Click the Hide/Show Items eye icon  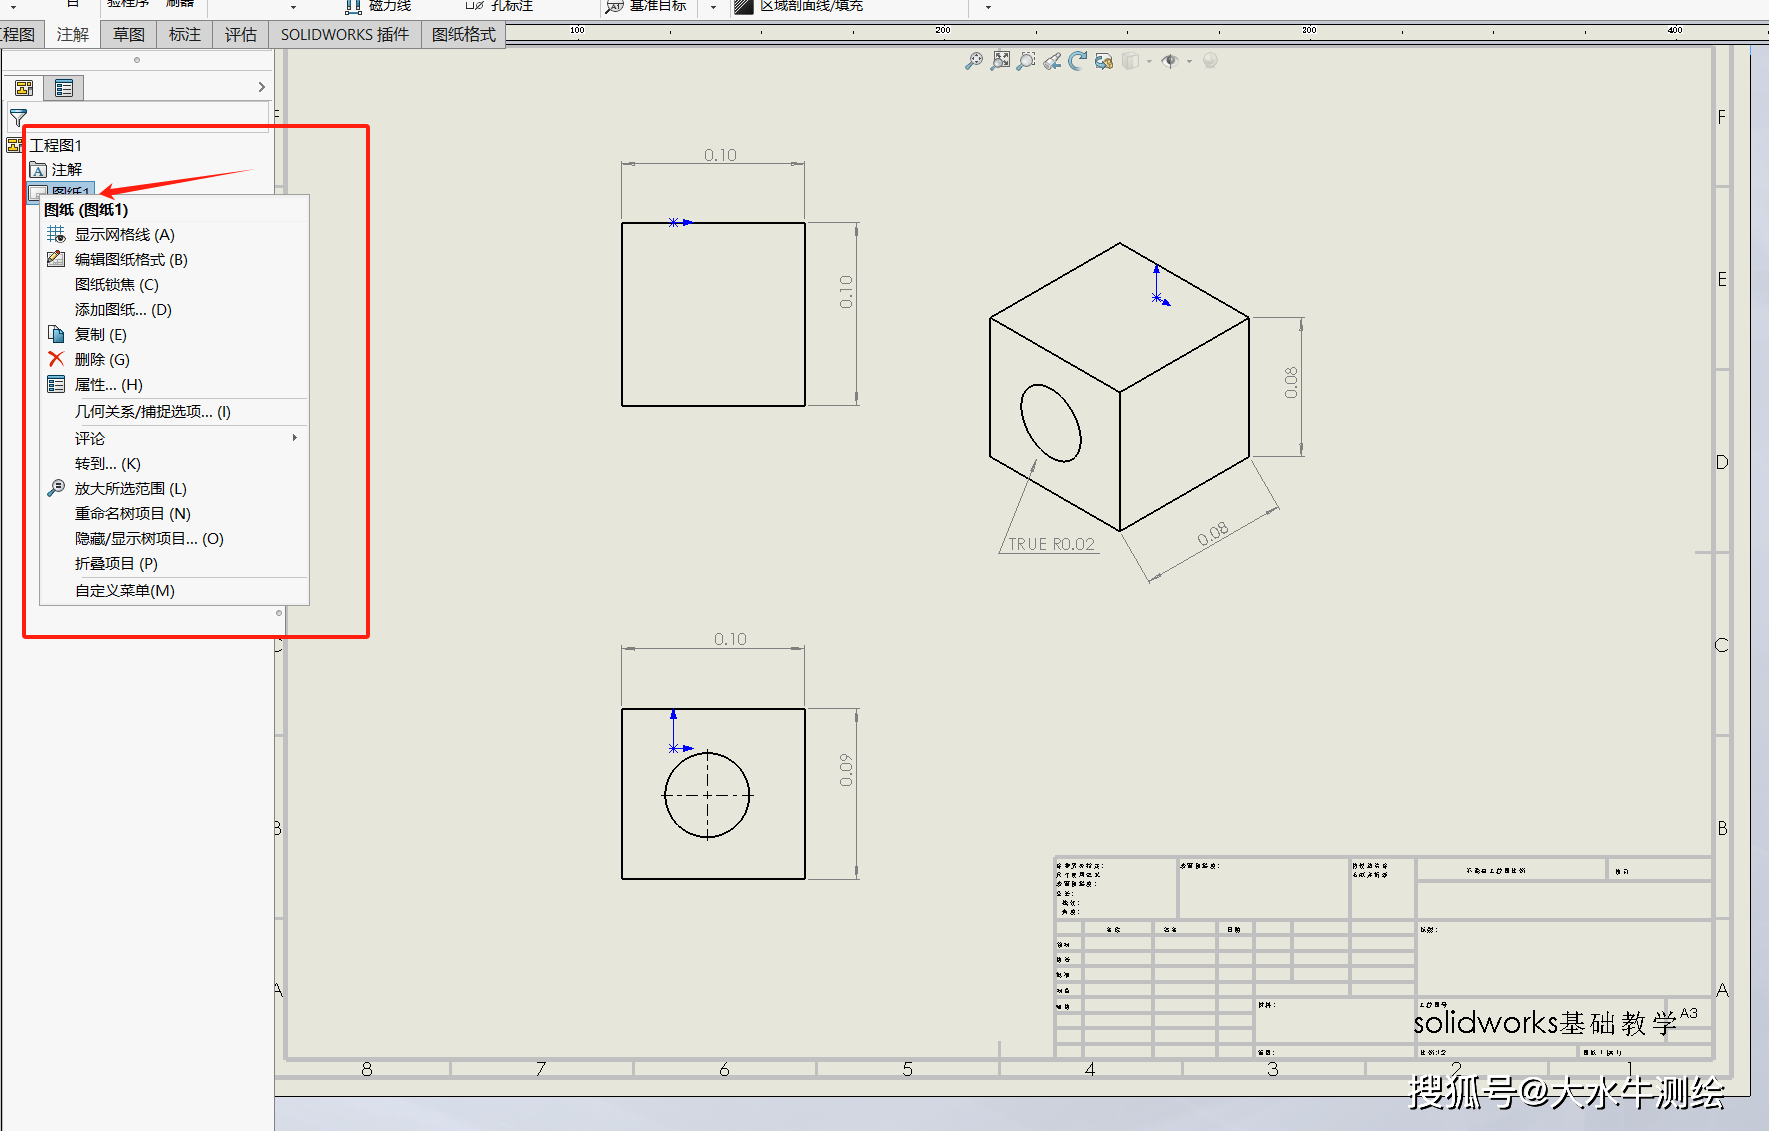[1171, 61]
